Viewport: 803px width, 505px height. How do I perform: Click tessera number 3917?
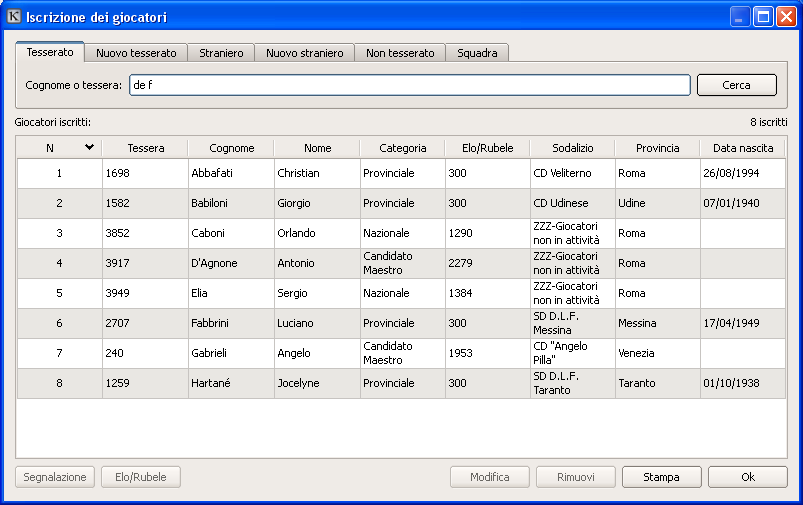(x=118, y=263)
